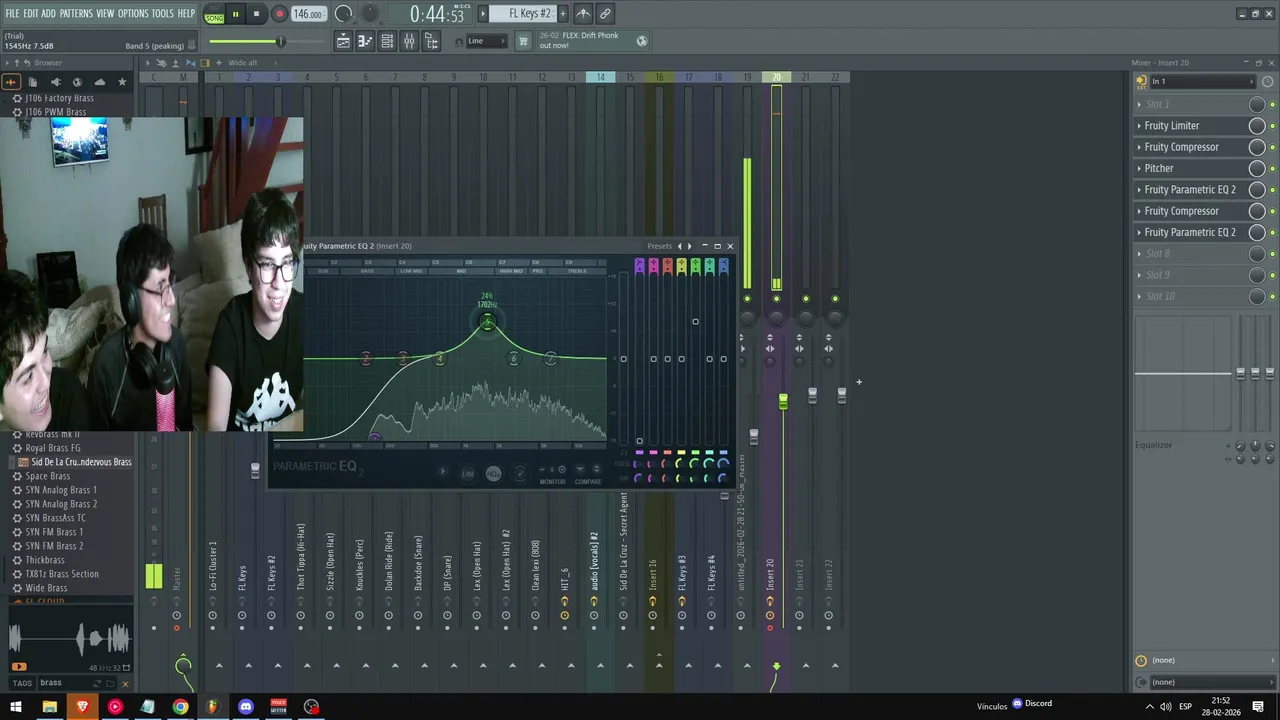This screenshot has width=1280, height=720.
Task: Open the Presets menu in Parametric EQ window
Action: [x=660, y=246]
